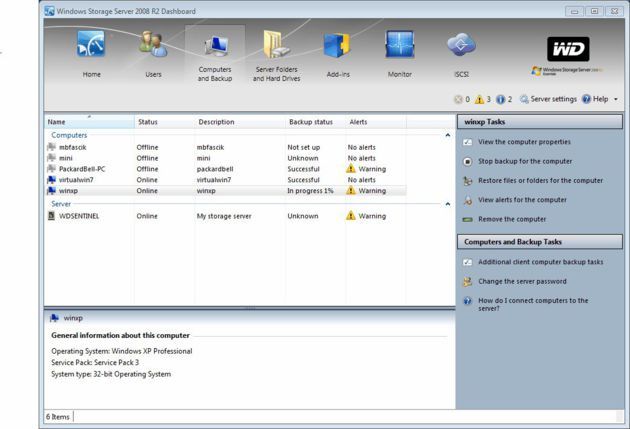Click the Computers and Backup Tasks header
630x429 pixels.
tap(540, 242)
